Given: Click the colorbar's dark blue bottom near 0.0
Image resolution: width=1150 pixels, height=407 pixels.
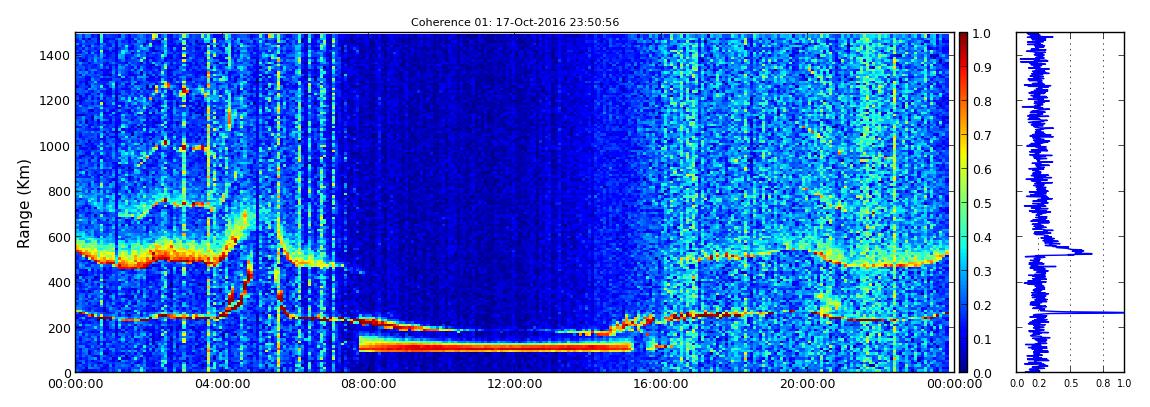Looking at the screenshot, I should 963,367.
